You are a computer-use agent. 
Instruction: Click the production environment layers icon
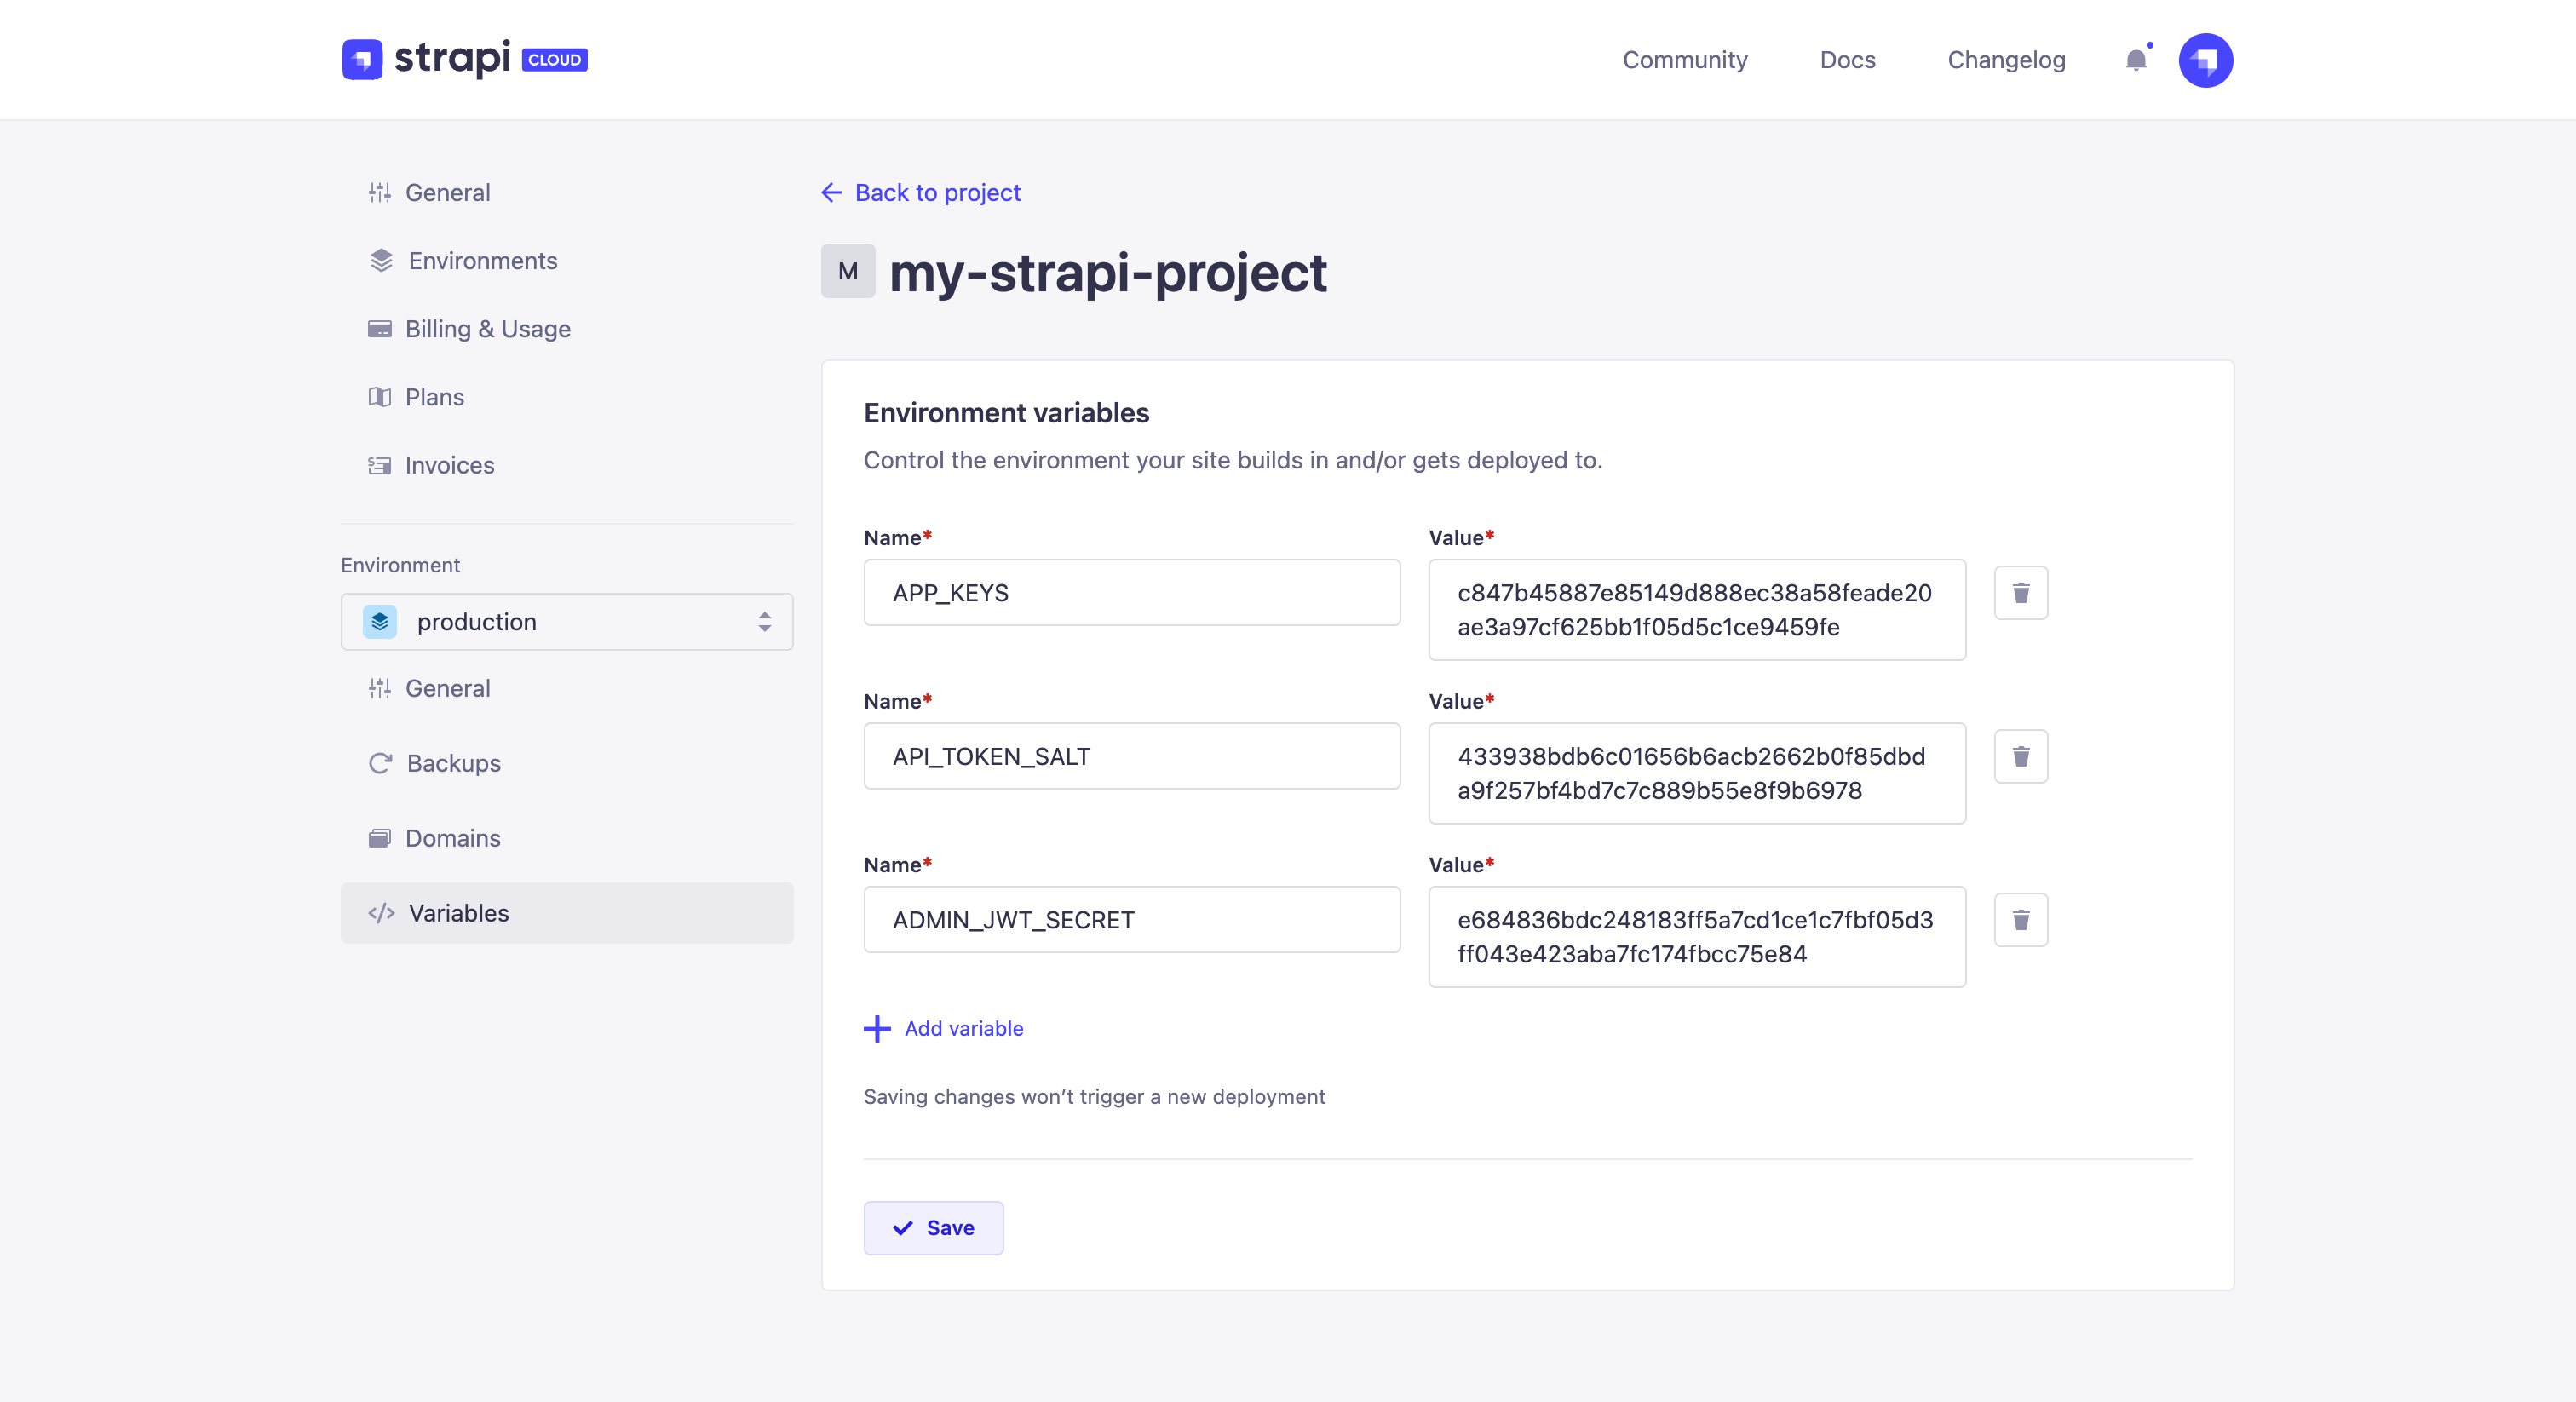click(379, 622)
